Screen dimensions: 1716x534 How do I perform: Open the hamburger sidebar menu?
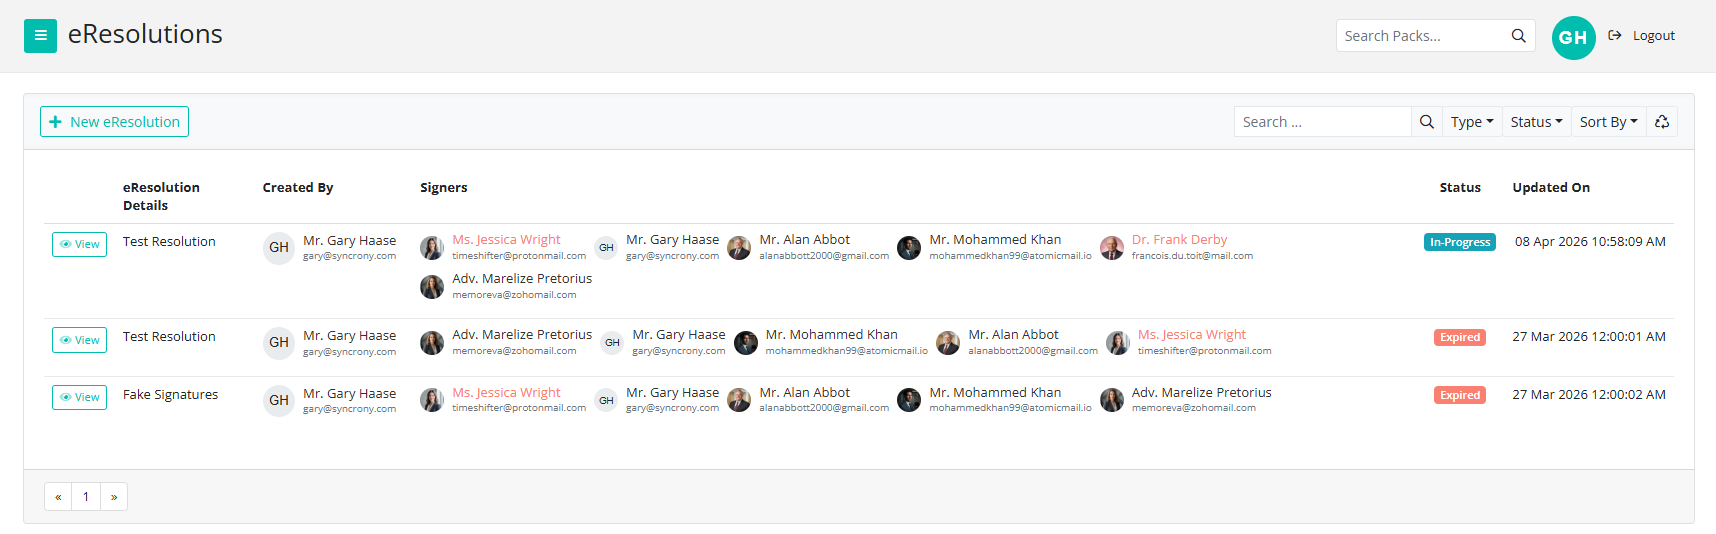pyautogui.click(x=40, y=36)
